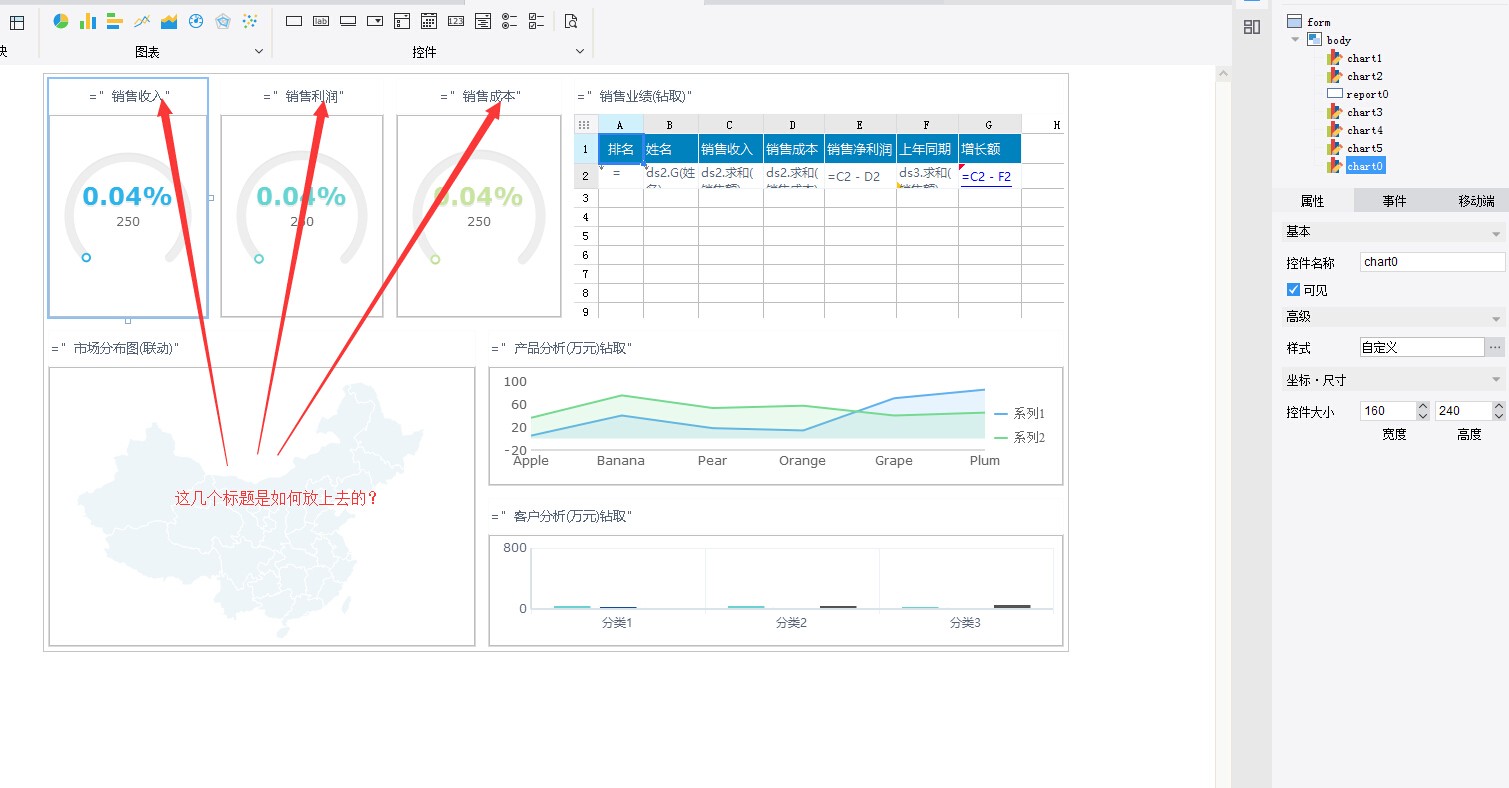The image size is (1509, 788).
Task: Select the 销售成本 gauge chart
Action: coord(479,216)
